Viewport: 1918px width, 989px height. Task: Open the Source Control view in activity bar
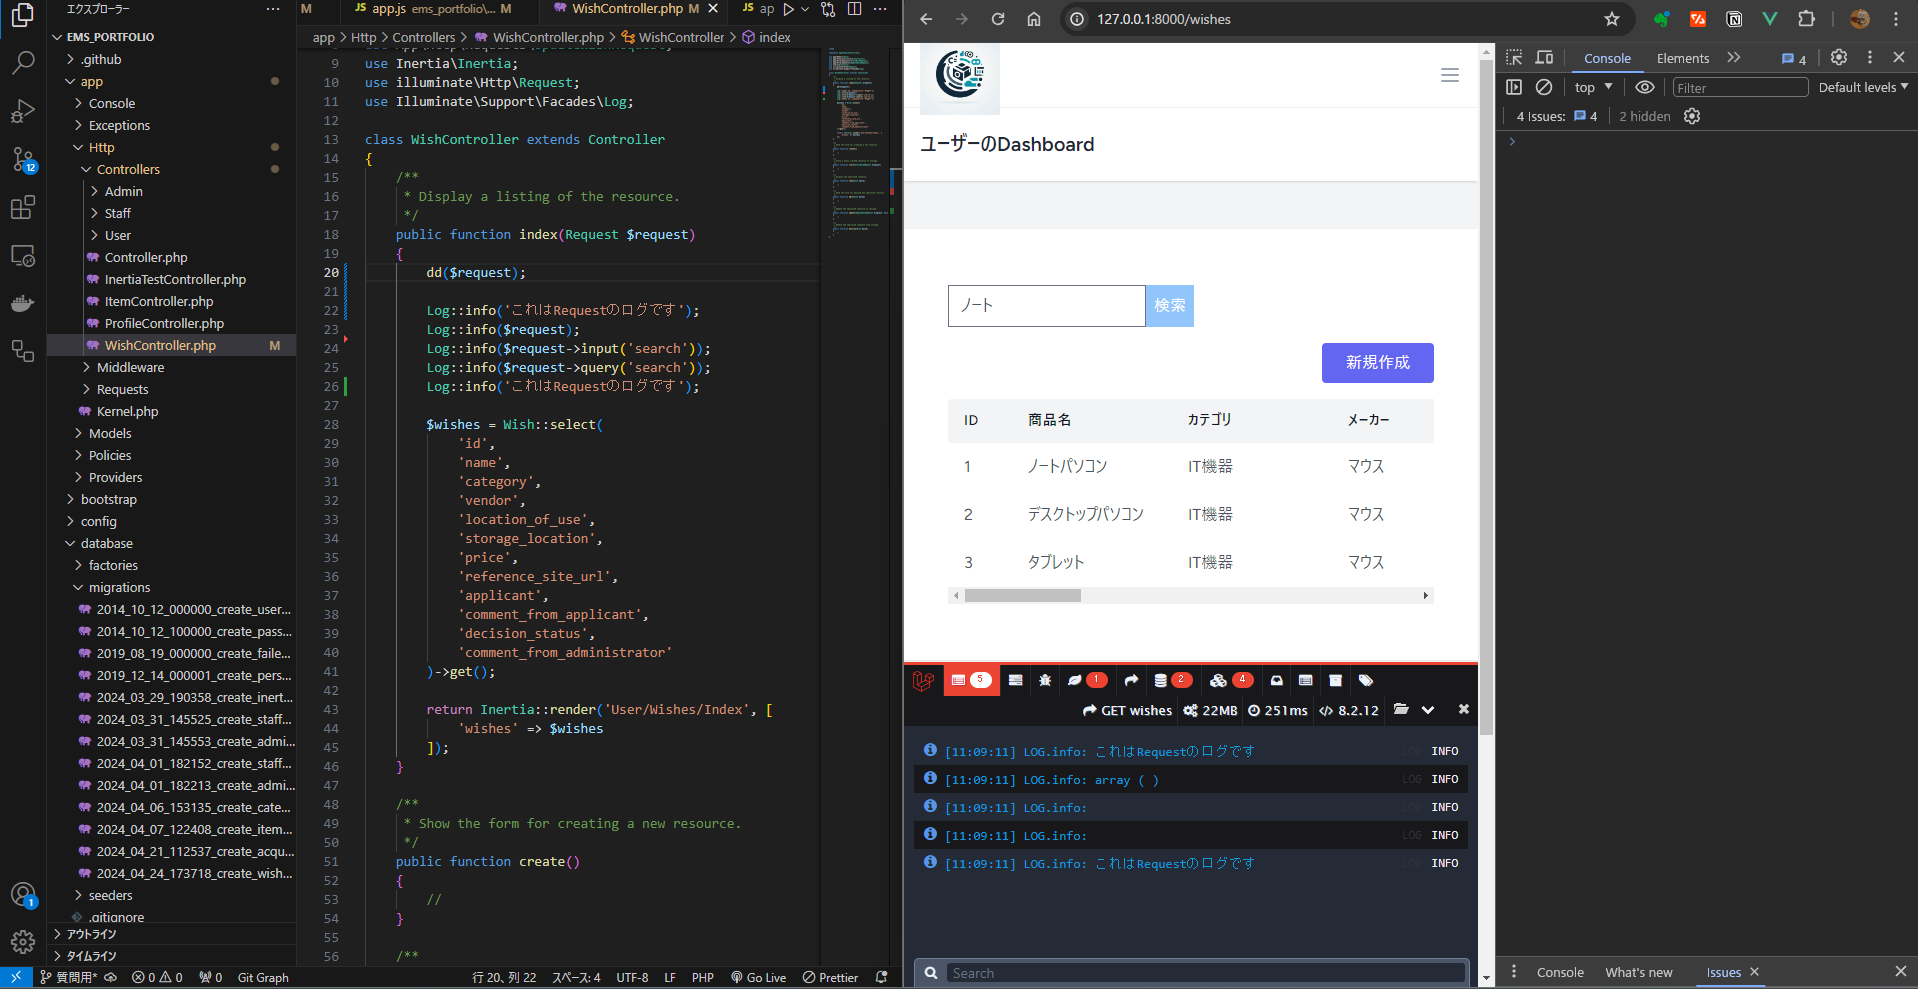(23, 159)
